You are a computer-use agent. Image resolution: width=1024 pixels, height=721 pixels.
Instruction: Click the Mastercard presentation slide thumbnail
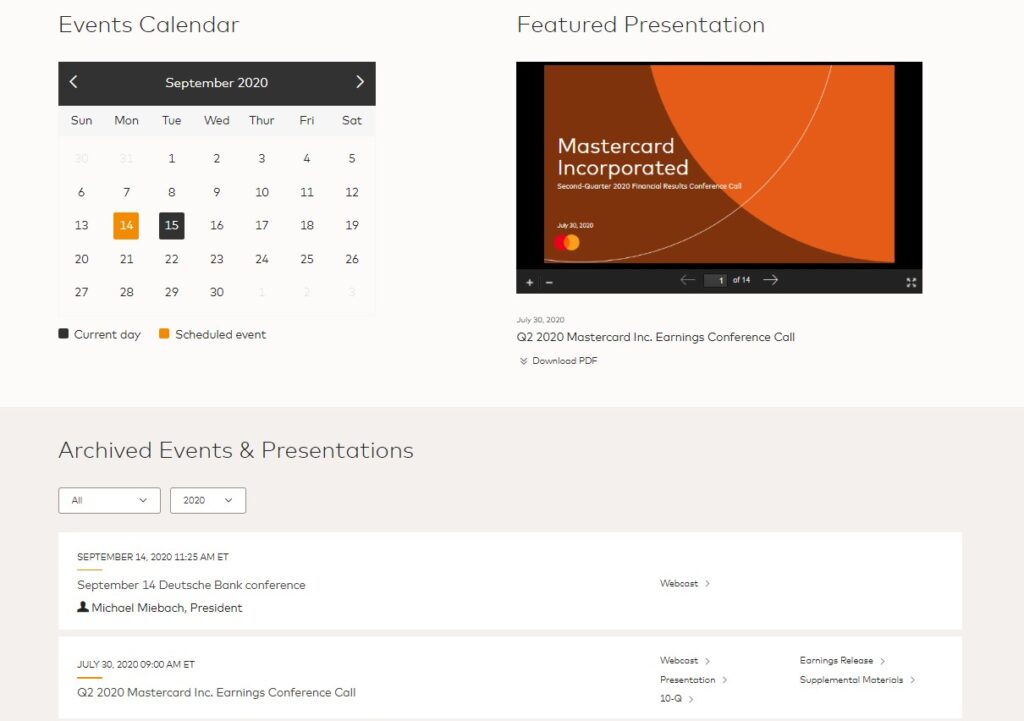(719, 165)
